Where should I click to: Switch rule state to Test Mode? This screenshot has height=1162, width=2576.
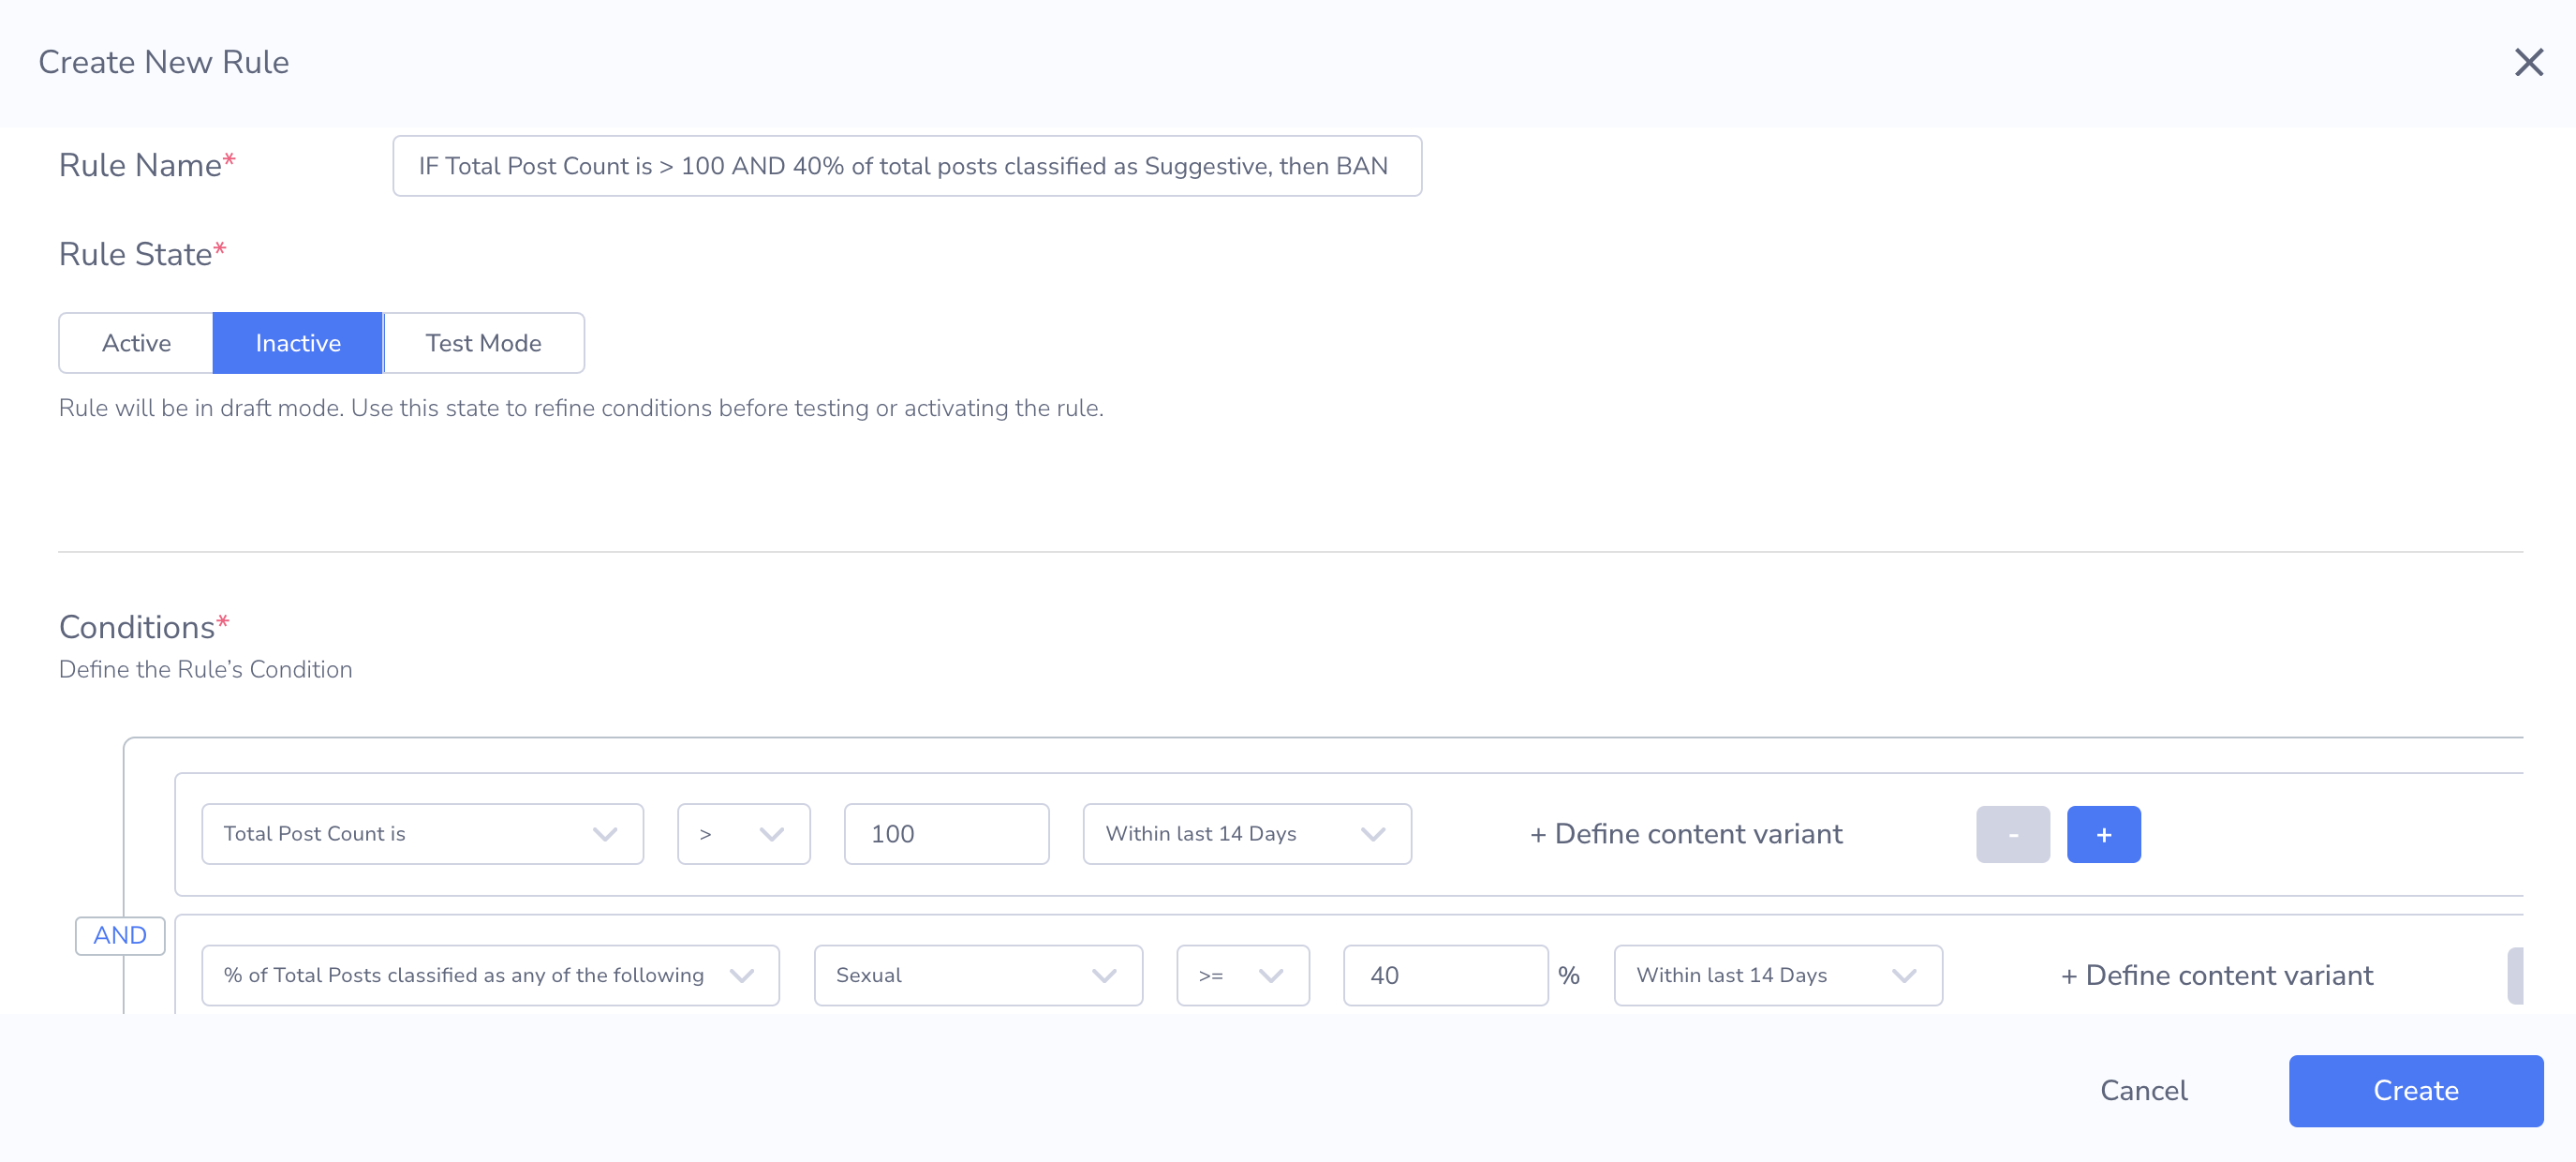[483, 343]
